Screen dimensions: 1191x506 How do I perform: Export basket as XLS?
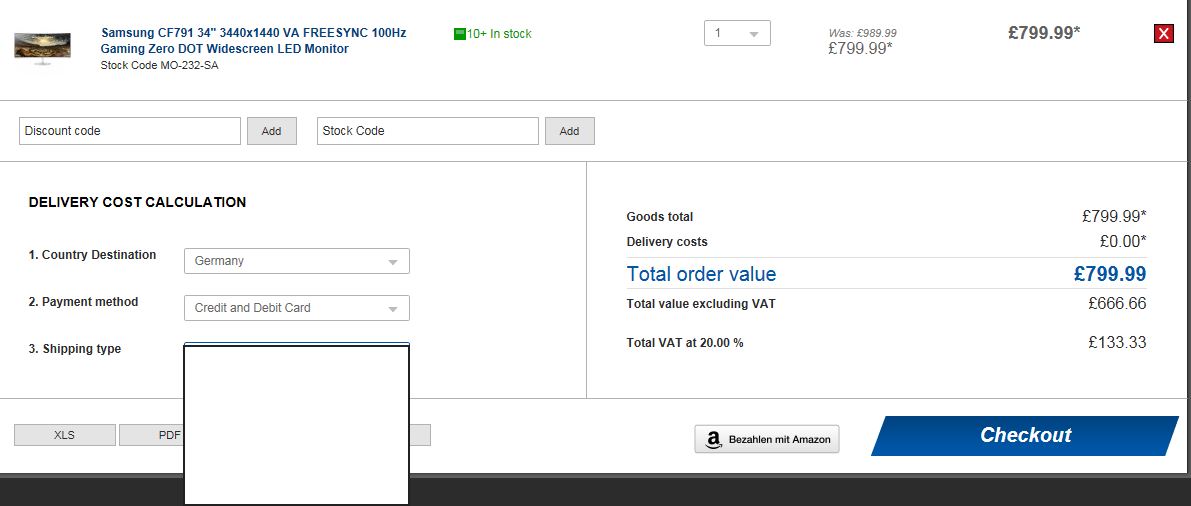(65, 435)
